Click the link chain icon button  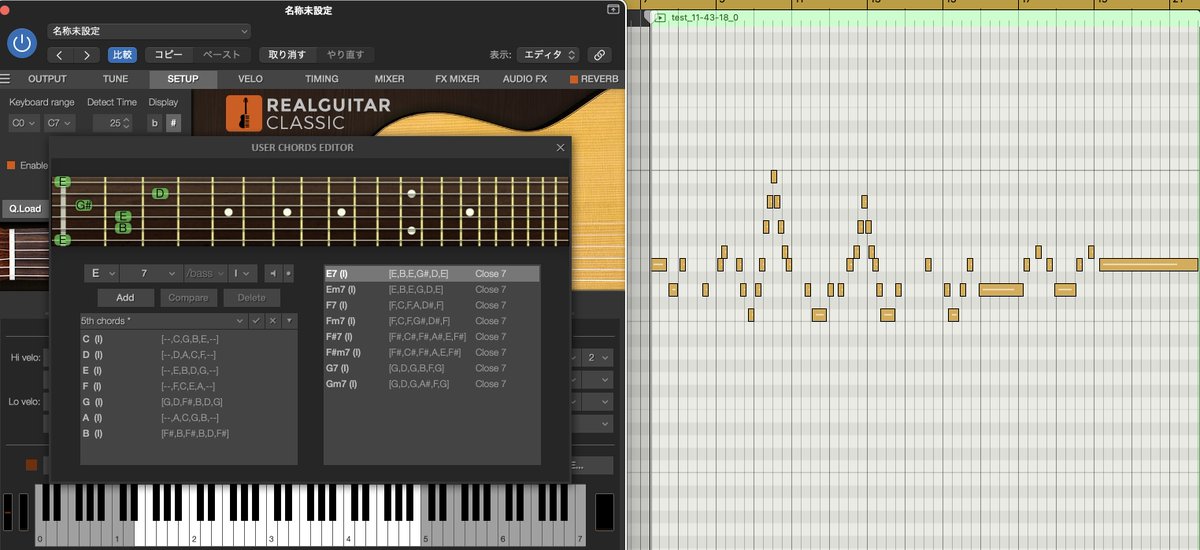pyautogui.click(x=600, y=55)
